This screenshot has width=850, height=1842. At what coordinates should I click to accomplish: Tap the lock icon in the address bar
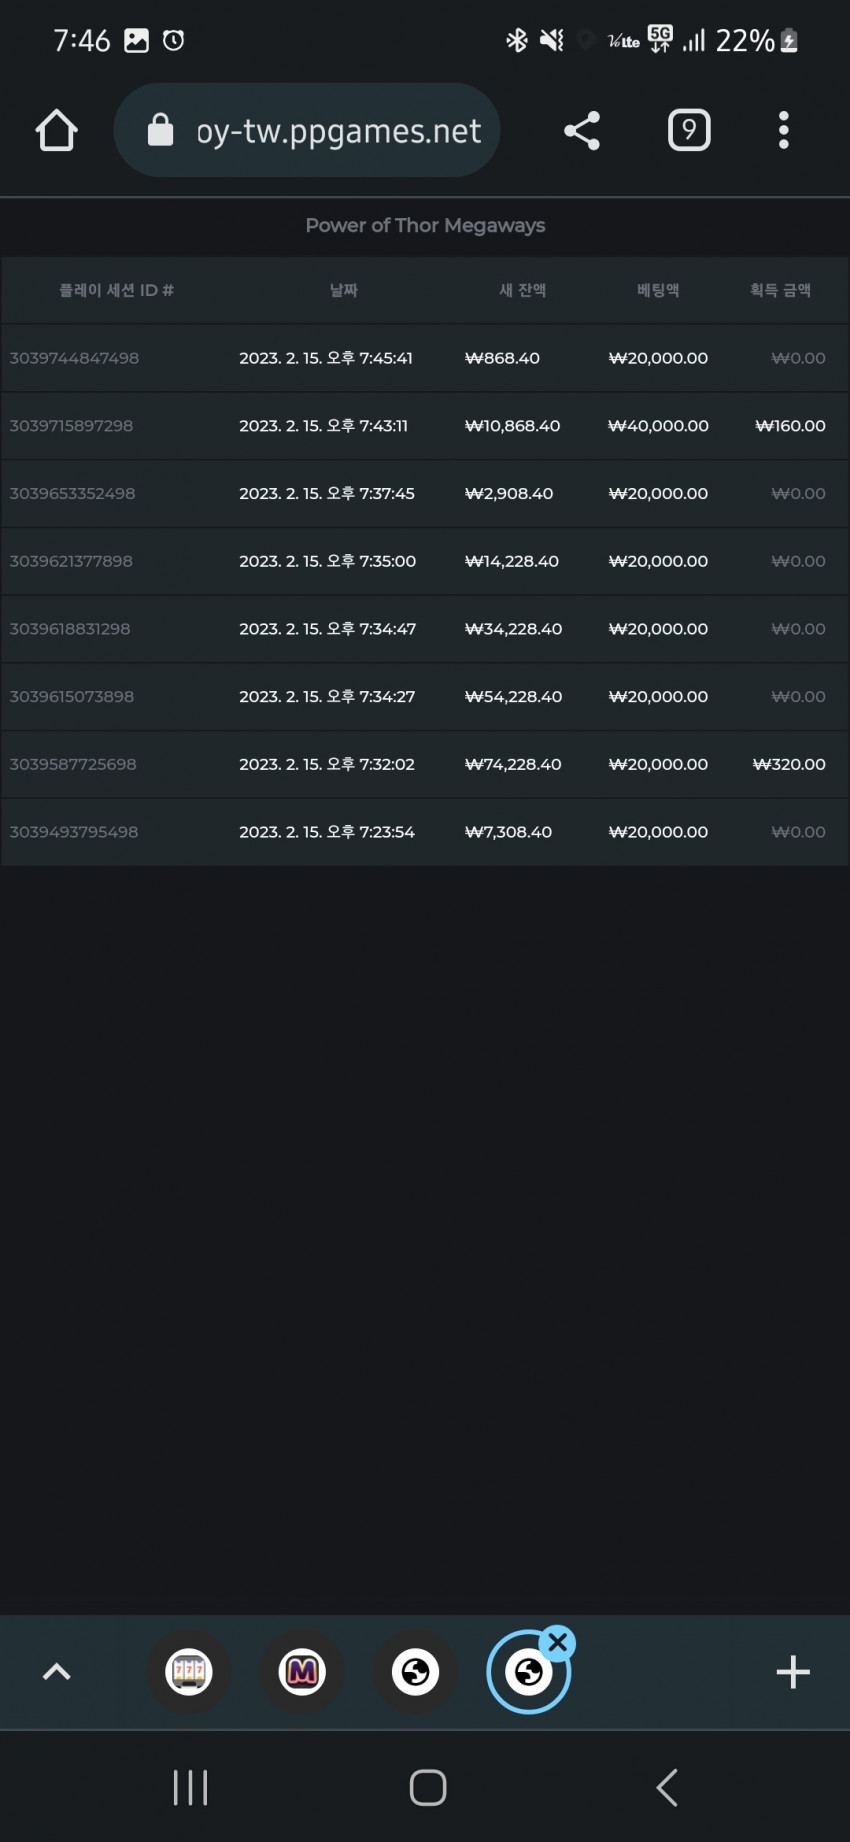tap(160, 130)
